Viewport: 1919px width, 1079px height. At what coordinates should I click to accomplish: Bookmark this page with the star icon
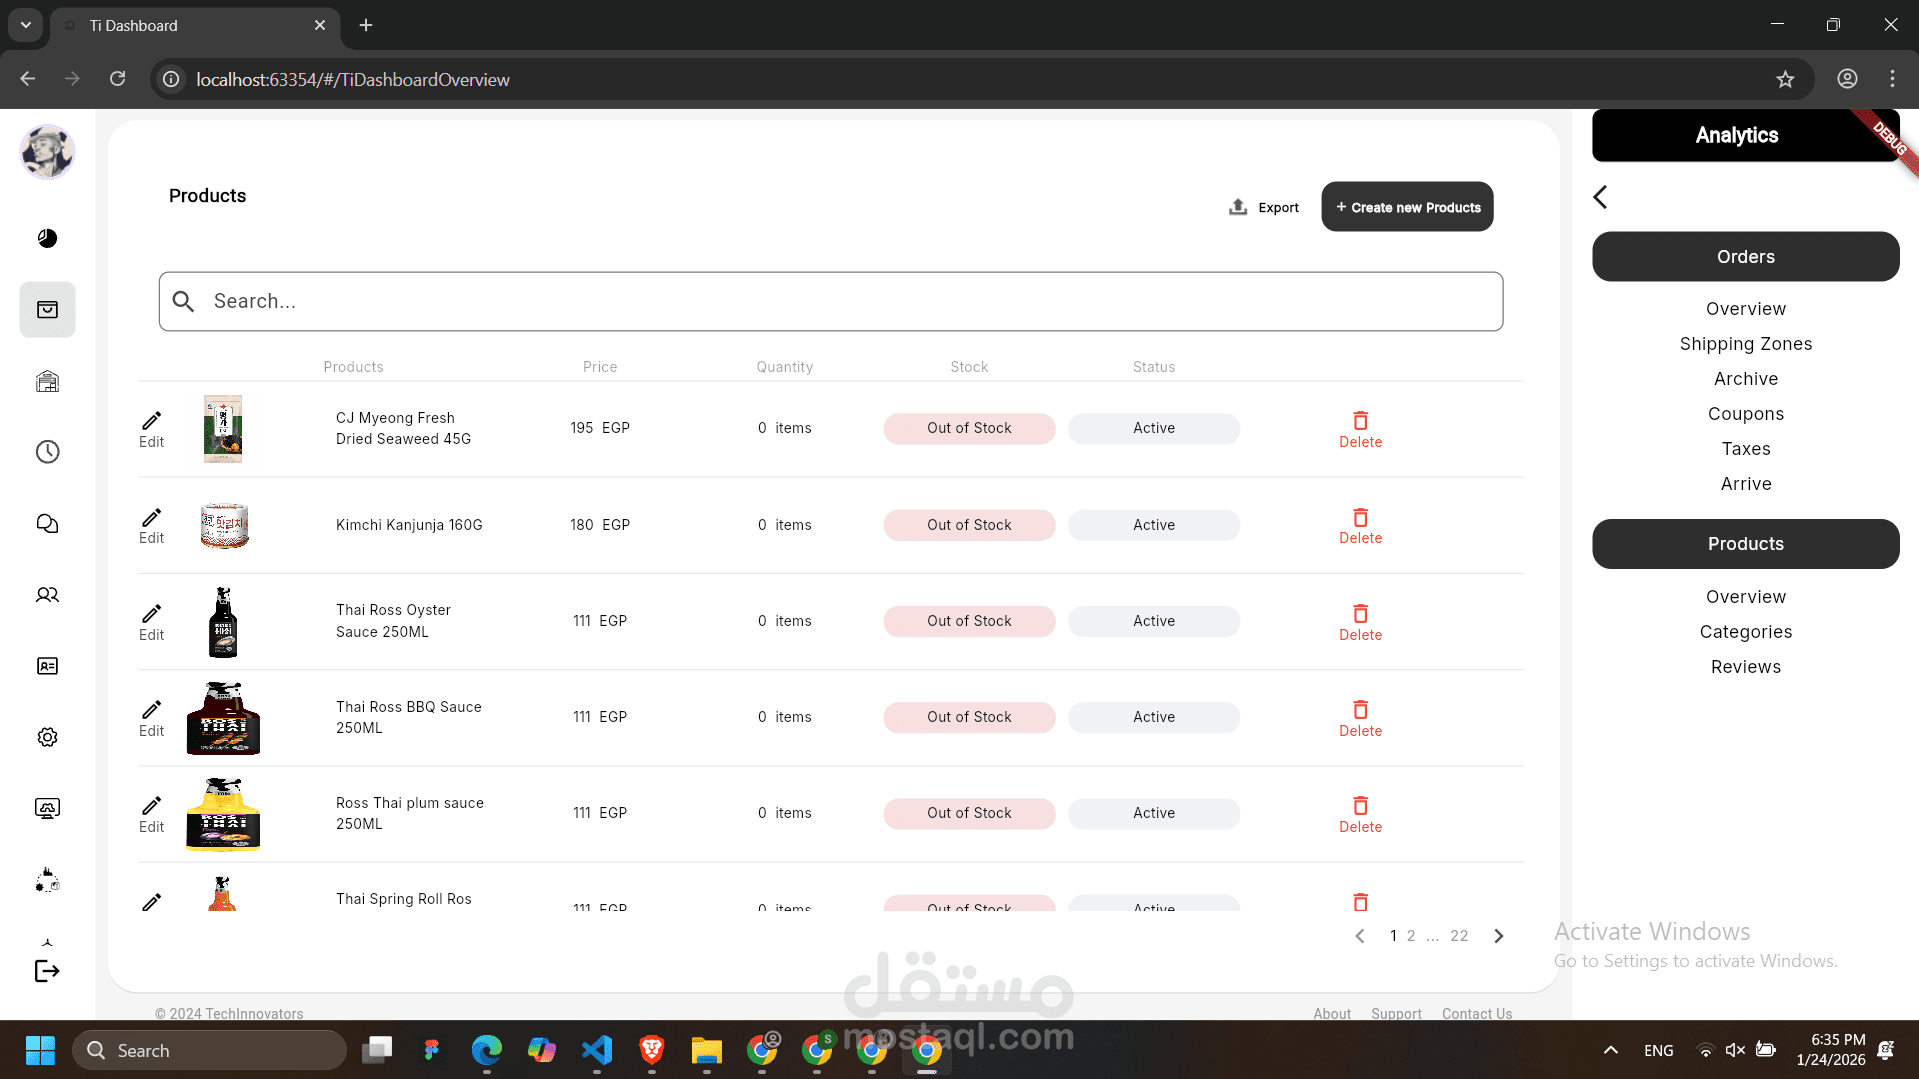pos(1785,80)
